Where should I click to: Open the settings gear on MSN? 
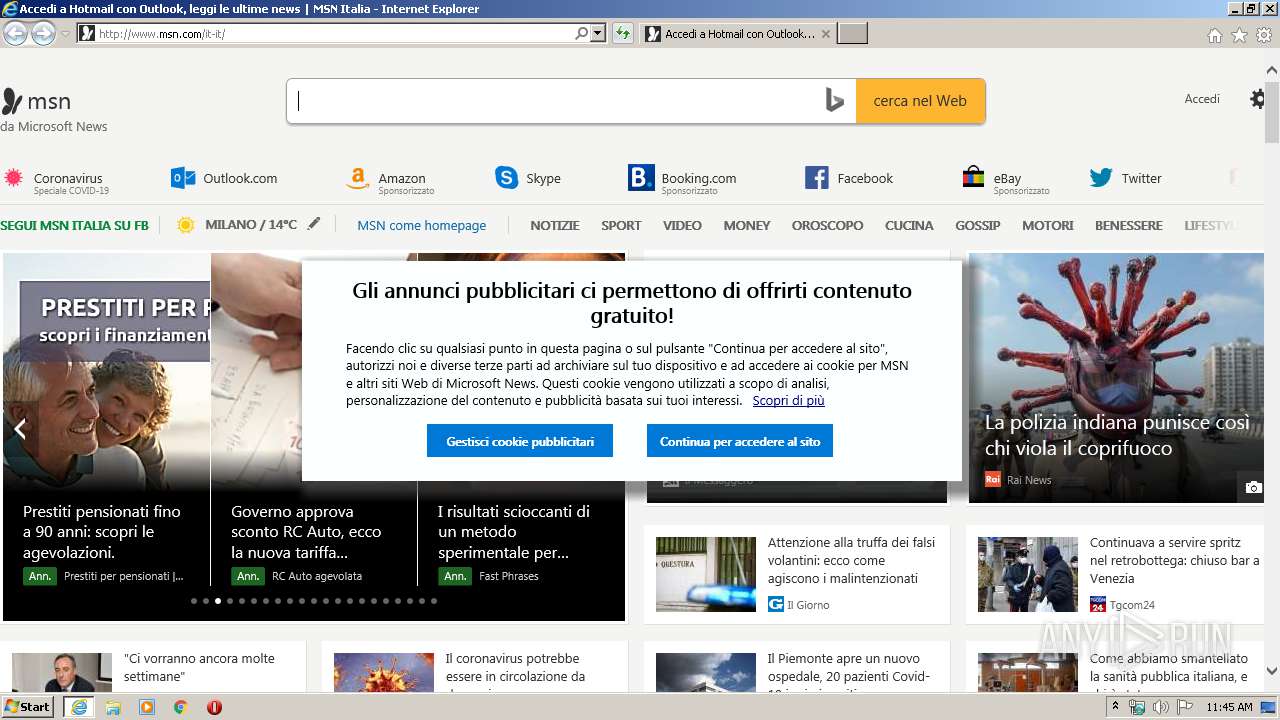coord(1258,99)
